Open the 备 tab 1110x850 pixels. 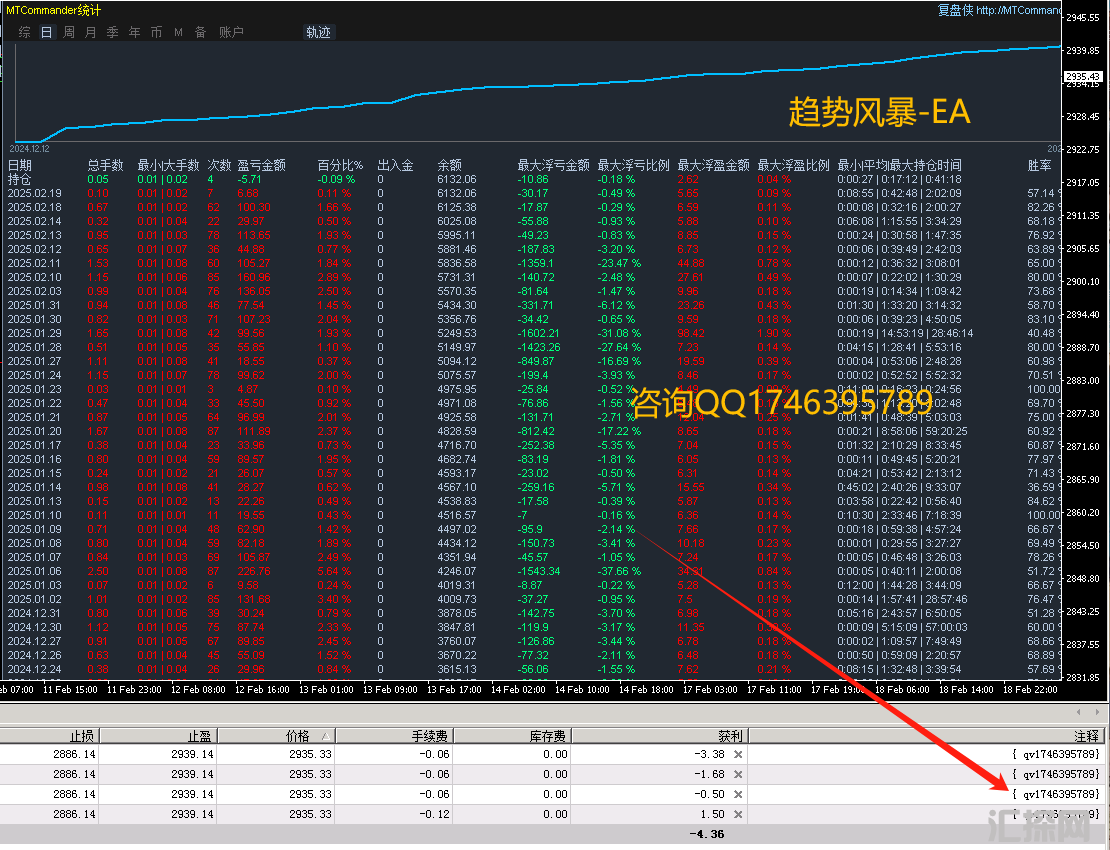pos(200,32)
